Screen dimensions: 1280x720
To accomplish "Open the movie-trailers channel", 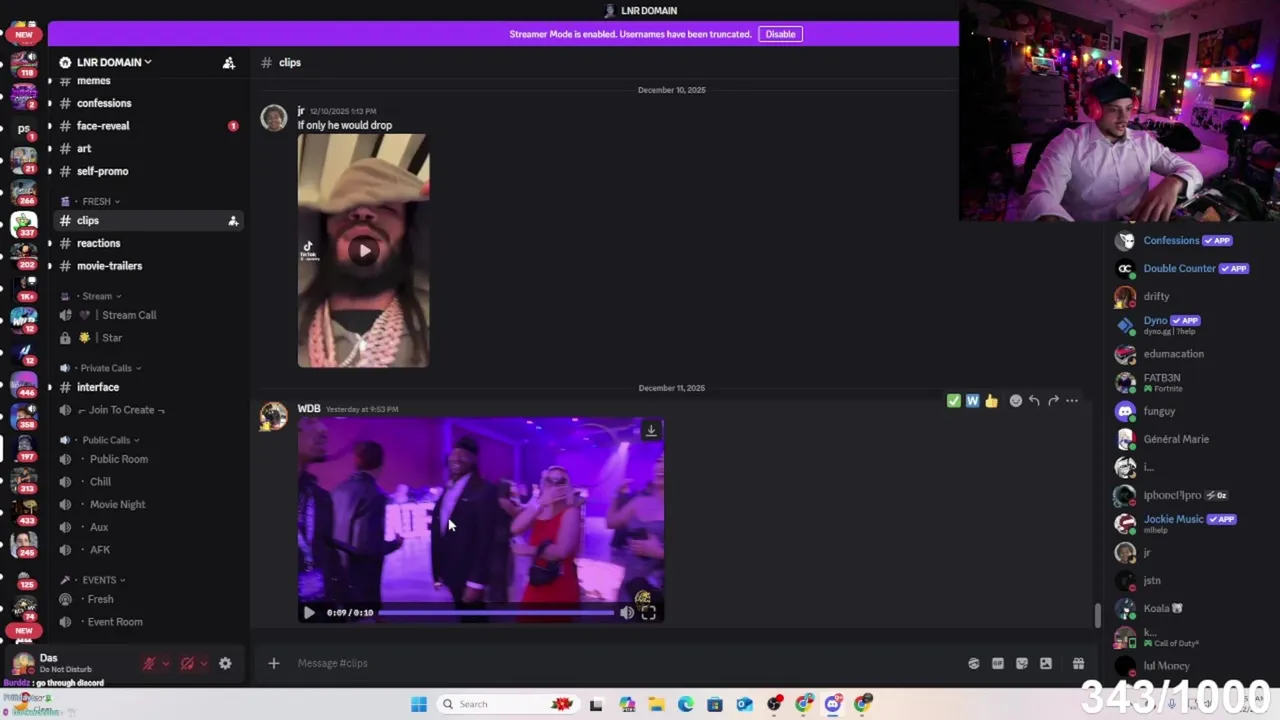I will (109, 266).
